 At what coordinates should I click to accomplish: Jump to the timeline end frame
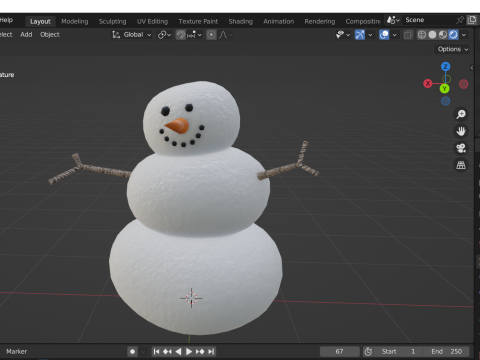(211, 351)
